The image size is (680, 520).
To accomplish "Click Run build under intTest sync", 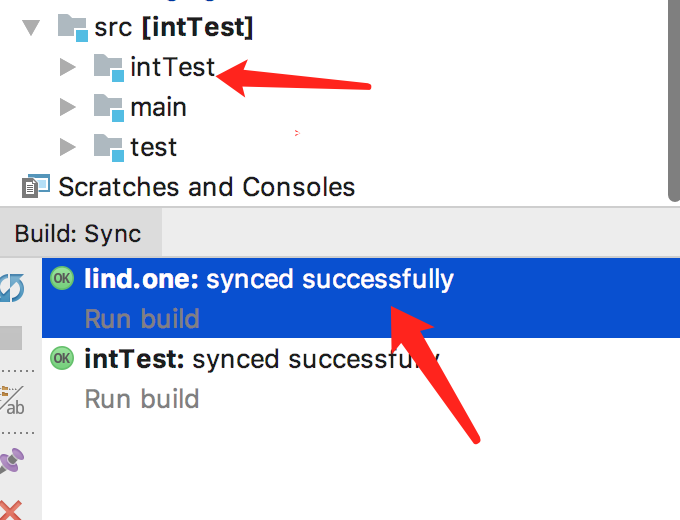I will click(142, 398).
